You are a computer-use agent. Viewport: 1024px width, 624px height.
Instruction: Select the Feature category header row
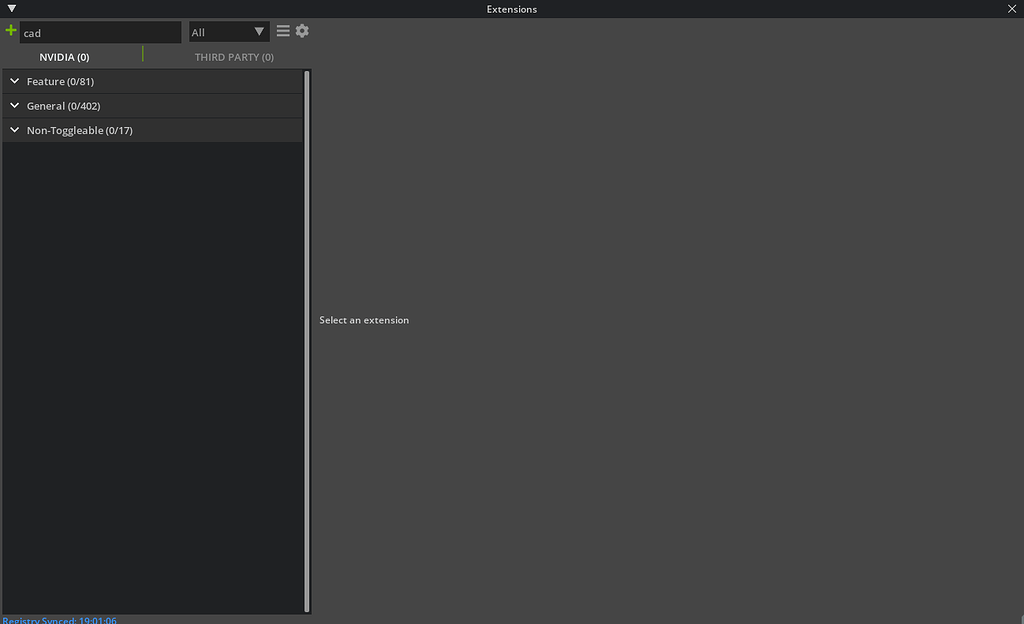[150, 81]
